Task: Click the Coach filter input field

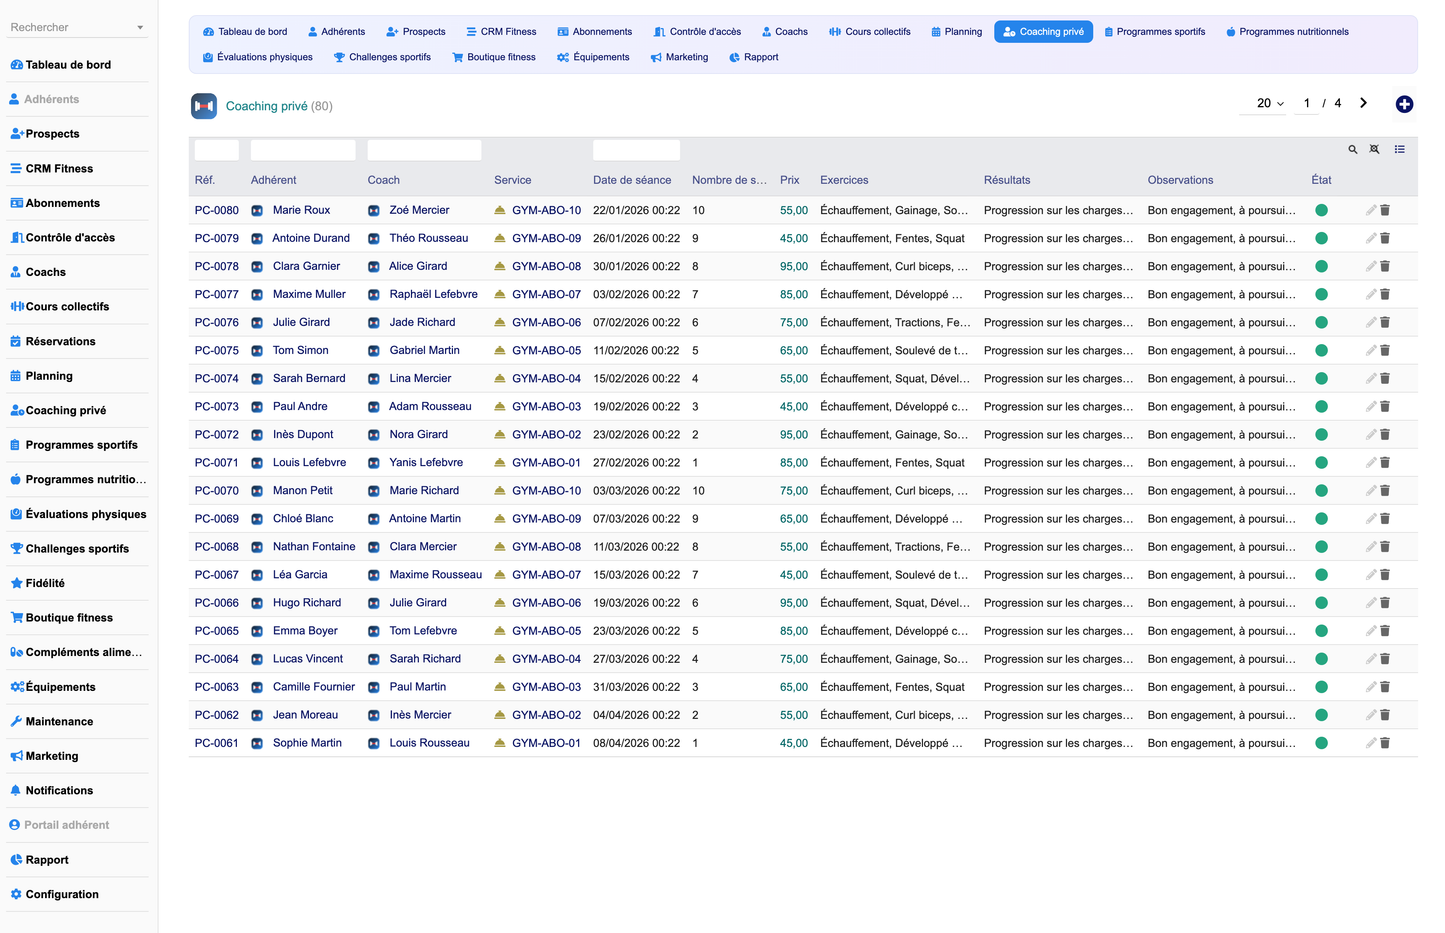Action: pyautogui.click(x=424, y=150)
